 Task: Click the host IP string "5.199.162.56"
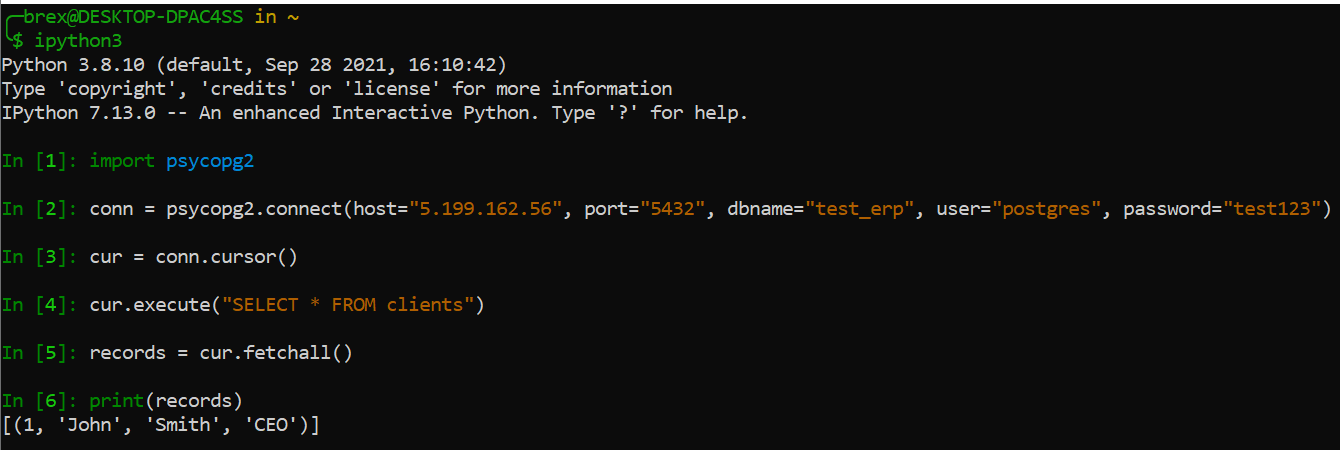tap(475, 209)
